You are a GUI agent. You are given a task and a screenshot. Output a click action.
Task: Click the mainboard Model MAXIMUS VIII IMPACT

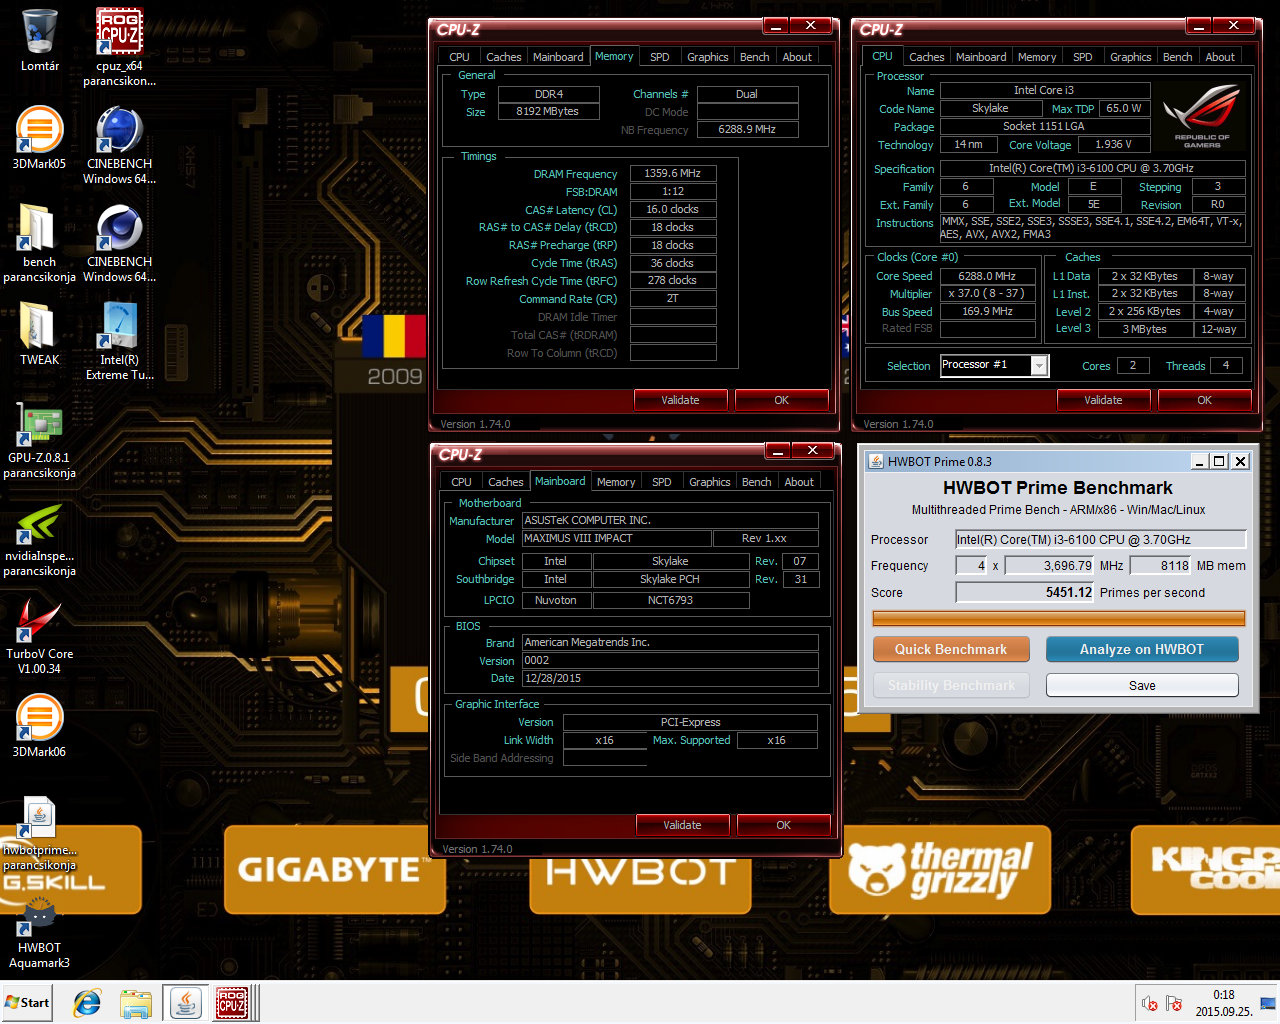(x=616, y=538)
